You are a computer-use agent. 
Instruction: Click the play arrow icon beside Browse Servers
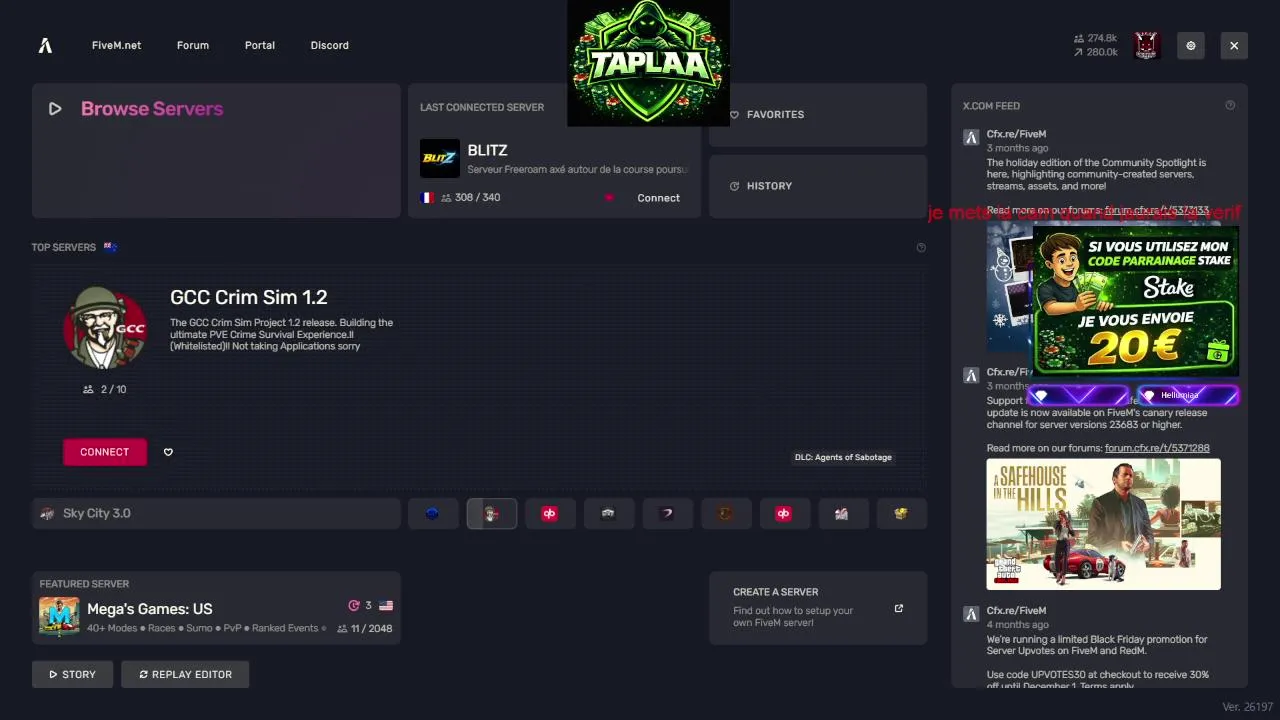tap(55, 109)
